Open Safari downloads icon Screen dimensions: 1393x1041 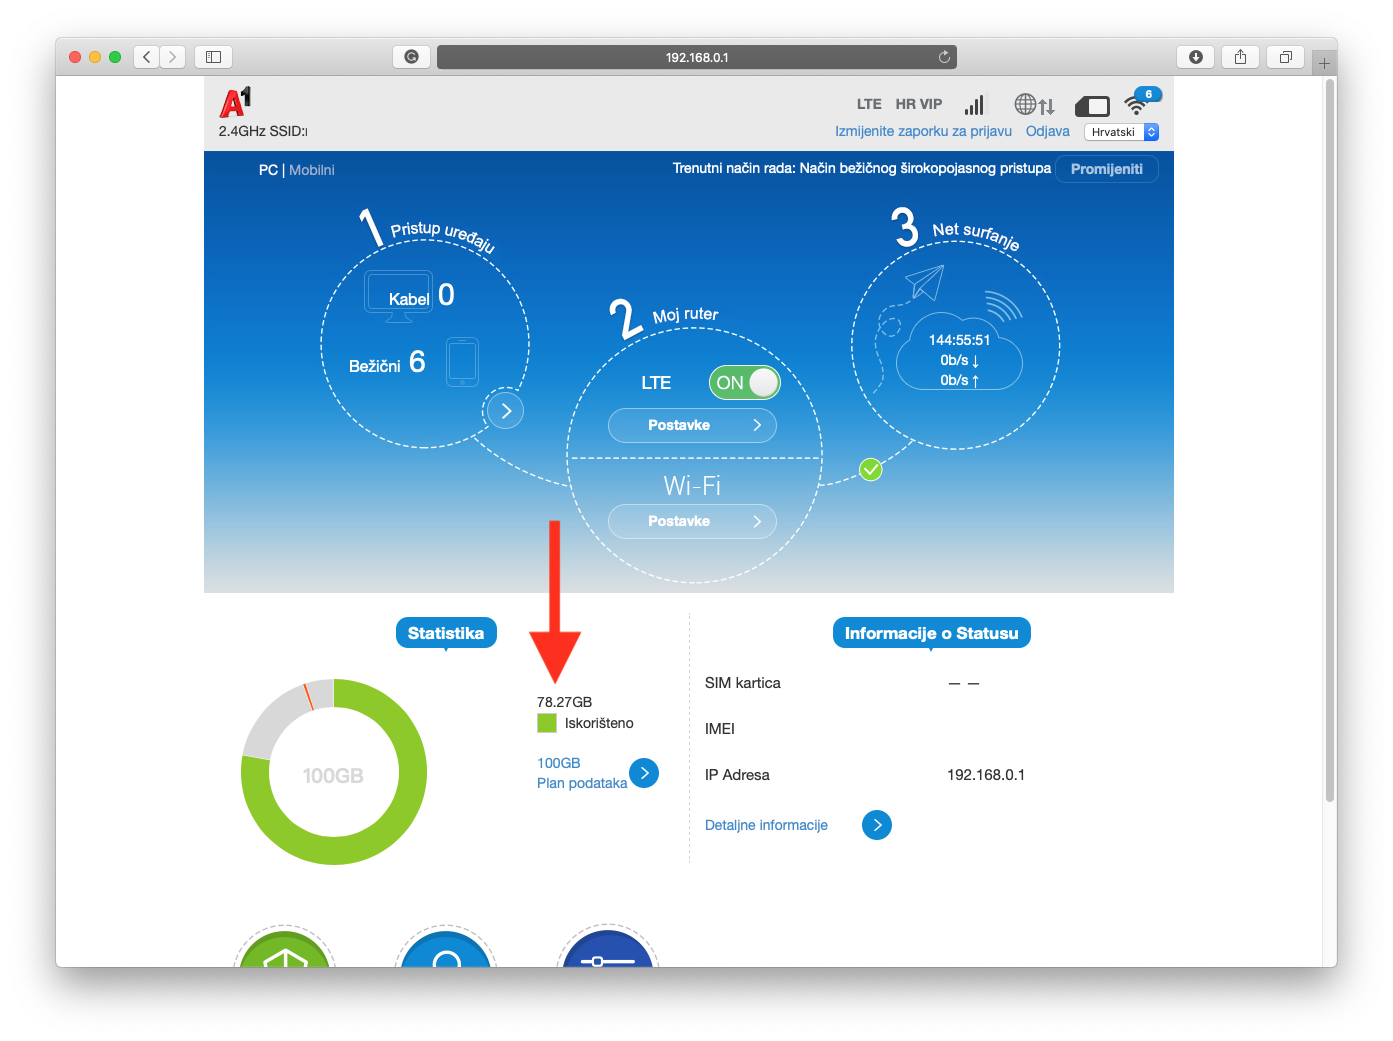[x=1195, y=57]
